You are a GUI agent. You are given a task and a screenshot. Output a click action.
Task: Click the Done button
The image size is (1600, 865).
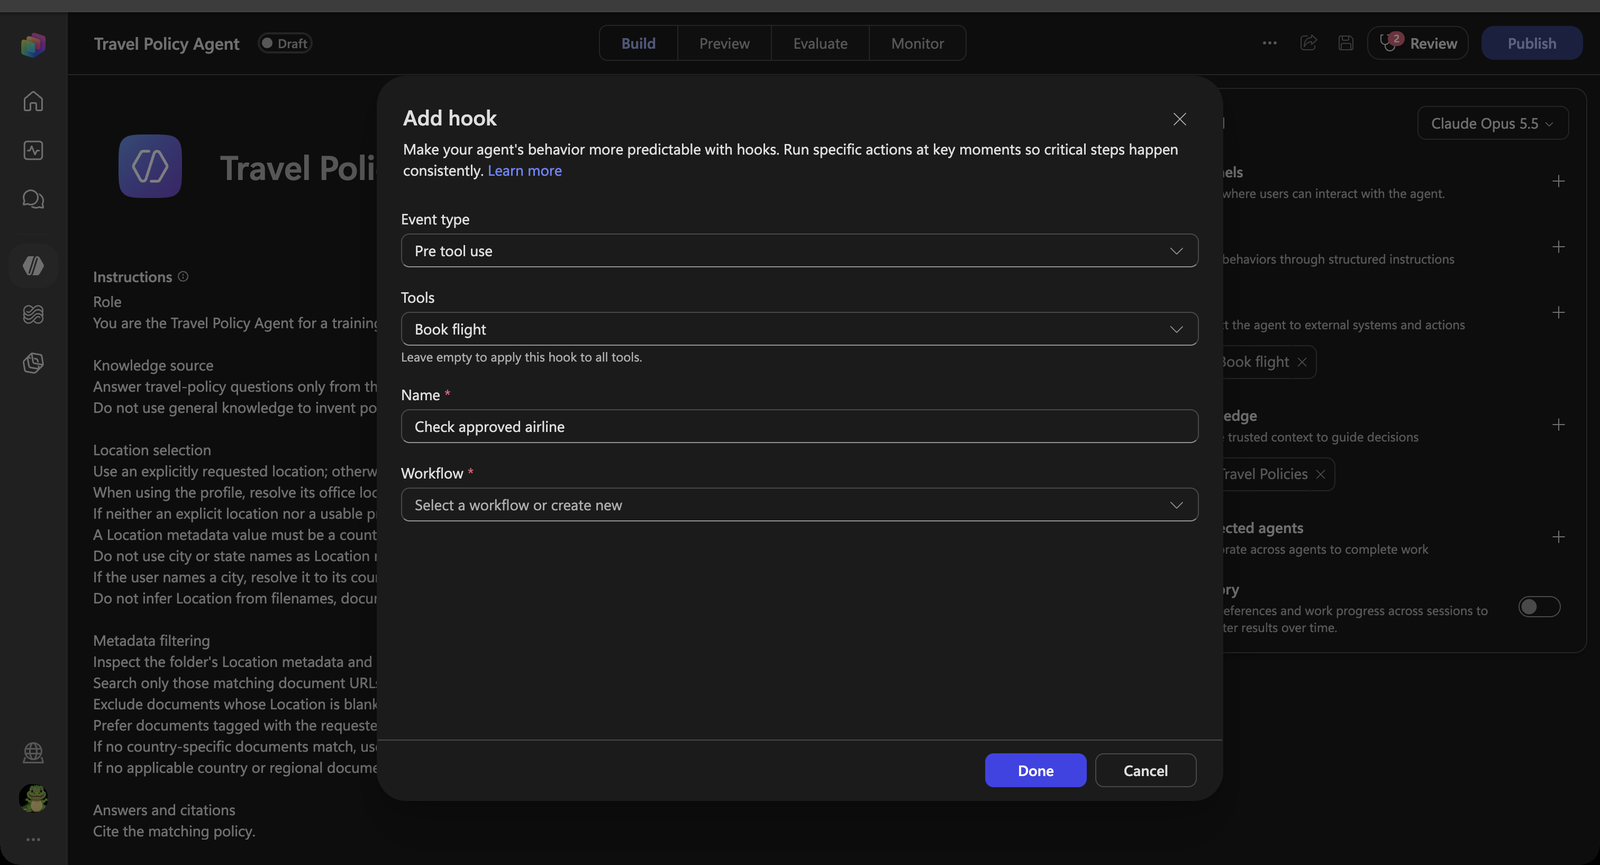click(1035, 770)
